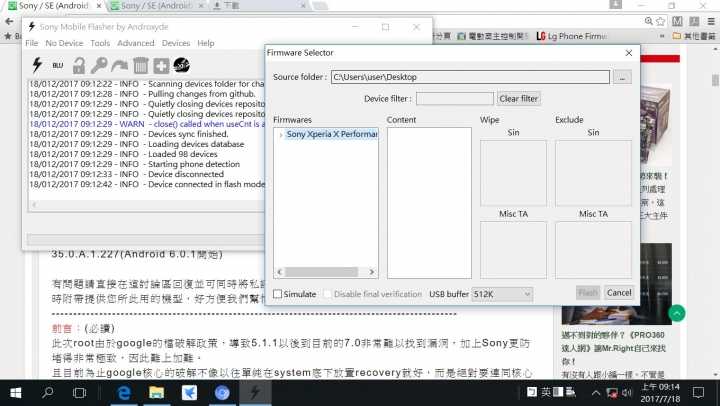720x406 pixels.
Task: Click log line 'Loaded 98 devices'
Action: tap(123, 154)
